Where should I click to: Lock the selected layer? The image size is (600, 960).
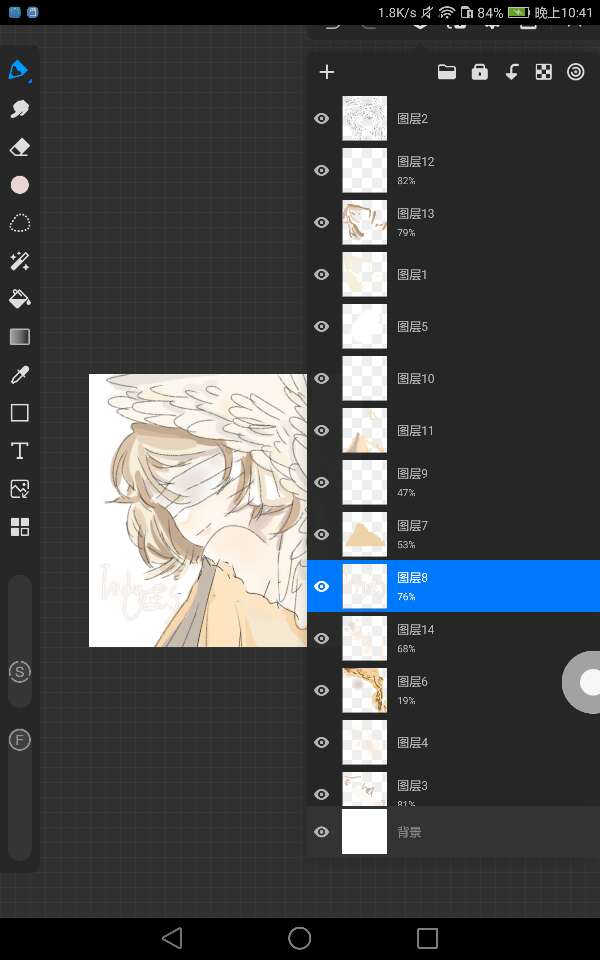coord(479,72)
